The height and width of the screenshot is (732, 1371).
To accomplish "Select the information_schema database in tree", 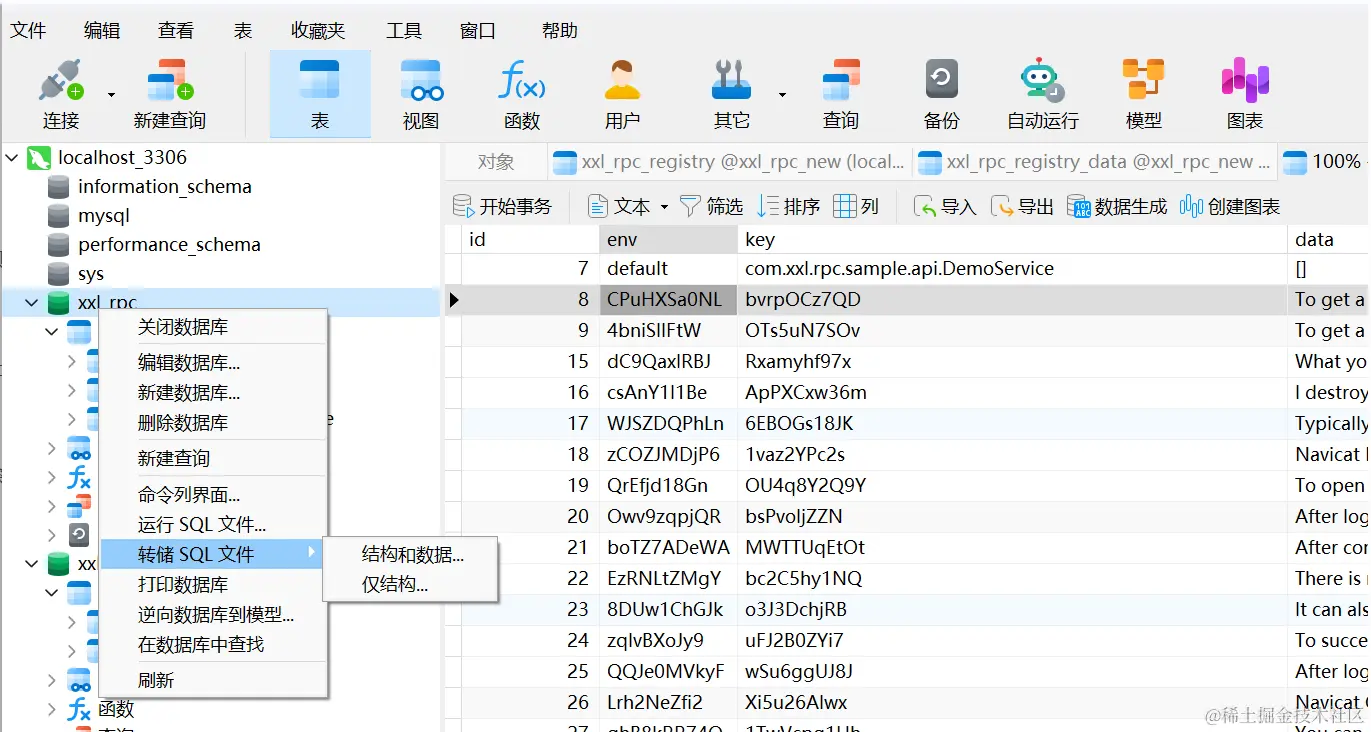I will tap(164, 187).
